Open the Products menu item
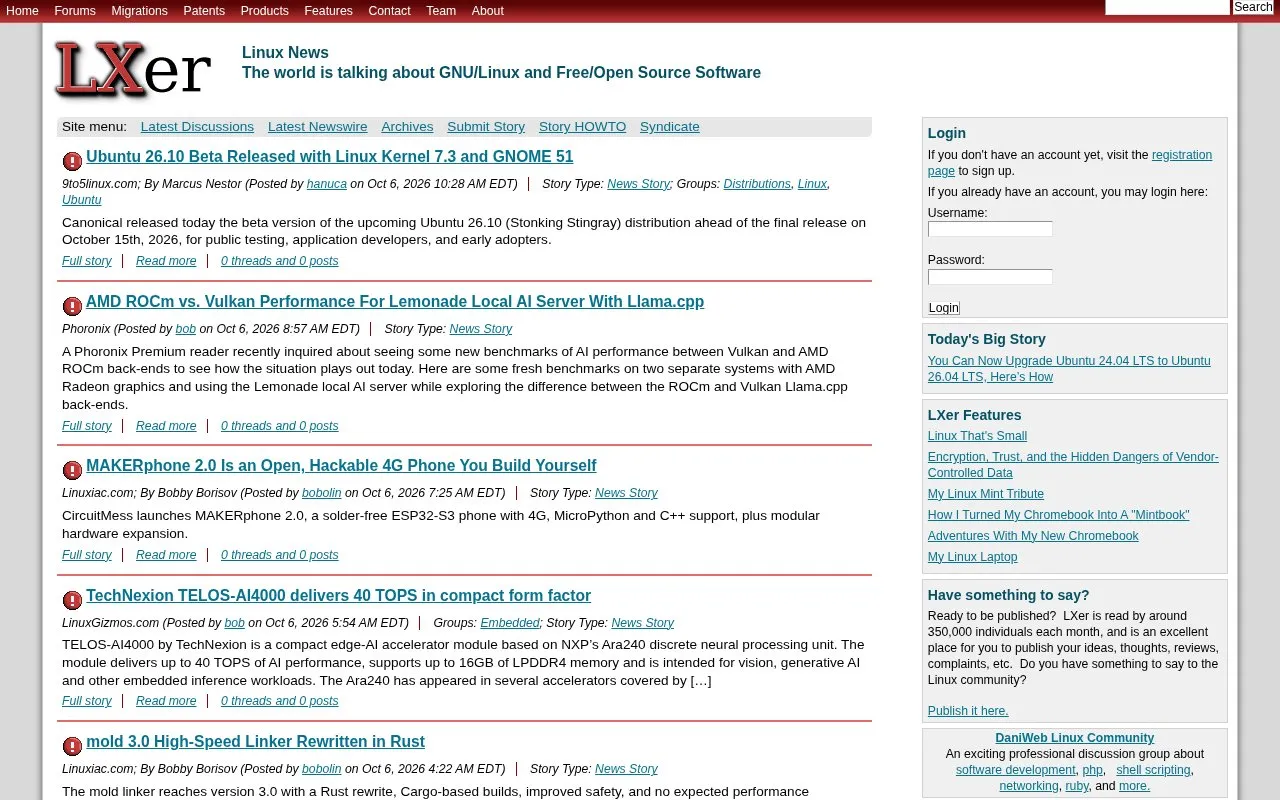1280x800 pixels. click(264, 11)
